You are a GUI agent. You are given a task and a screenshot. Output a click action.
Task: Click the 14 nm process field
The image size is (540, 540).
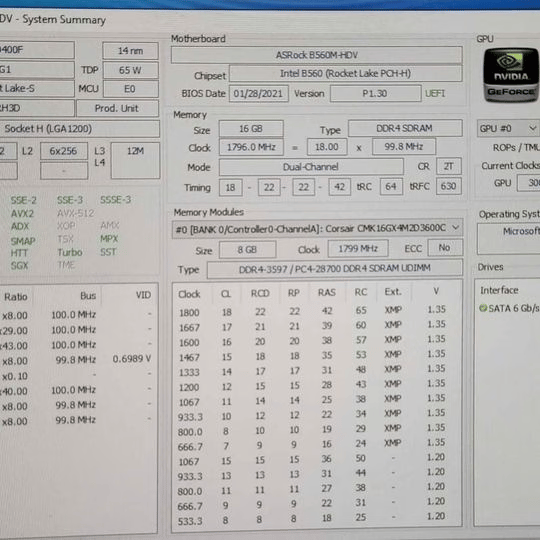pos(130,51)
